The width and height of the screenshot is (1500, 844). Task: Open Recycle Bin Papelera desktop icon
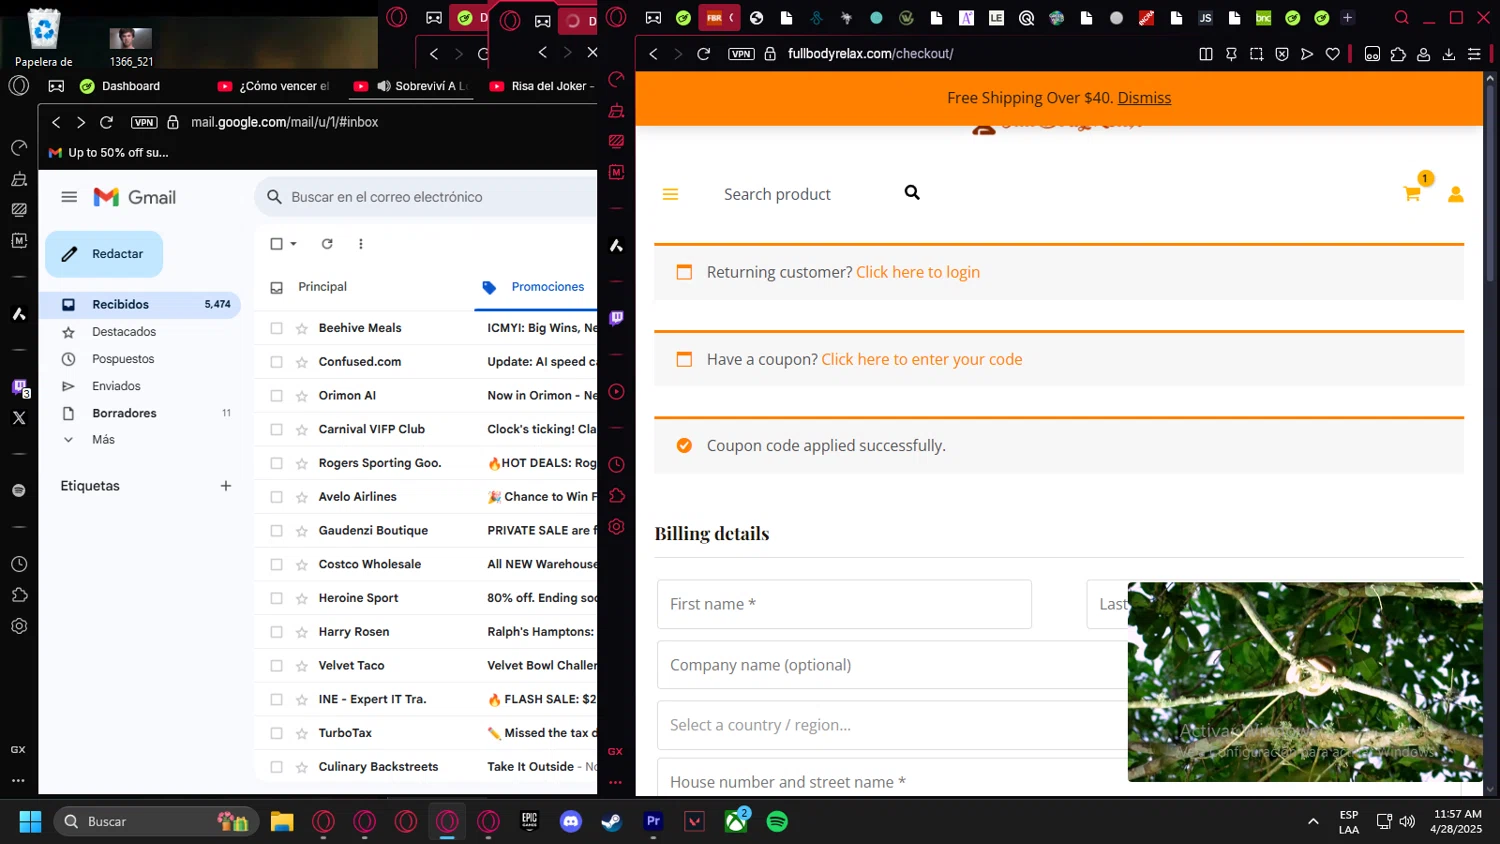pos(44,38)
